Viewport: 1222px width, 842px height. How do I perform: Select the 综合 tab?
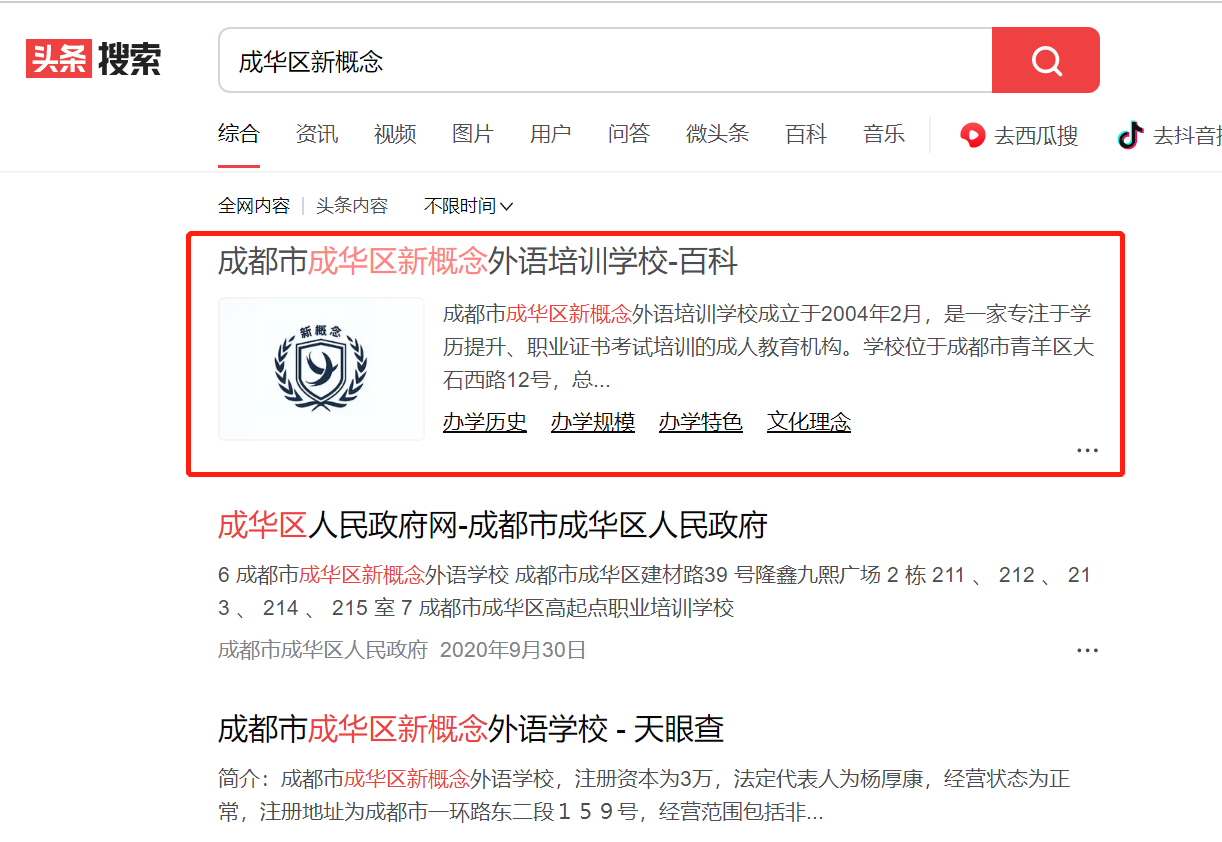coord(239,134)
